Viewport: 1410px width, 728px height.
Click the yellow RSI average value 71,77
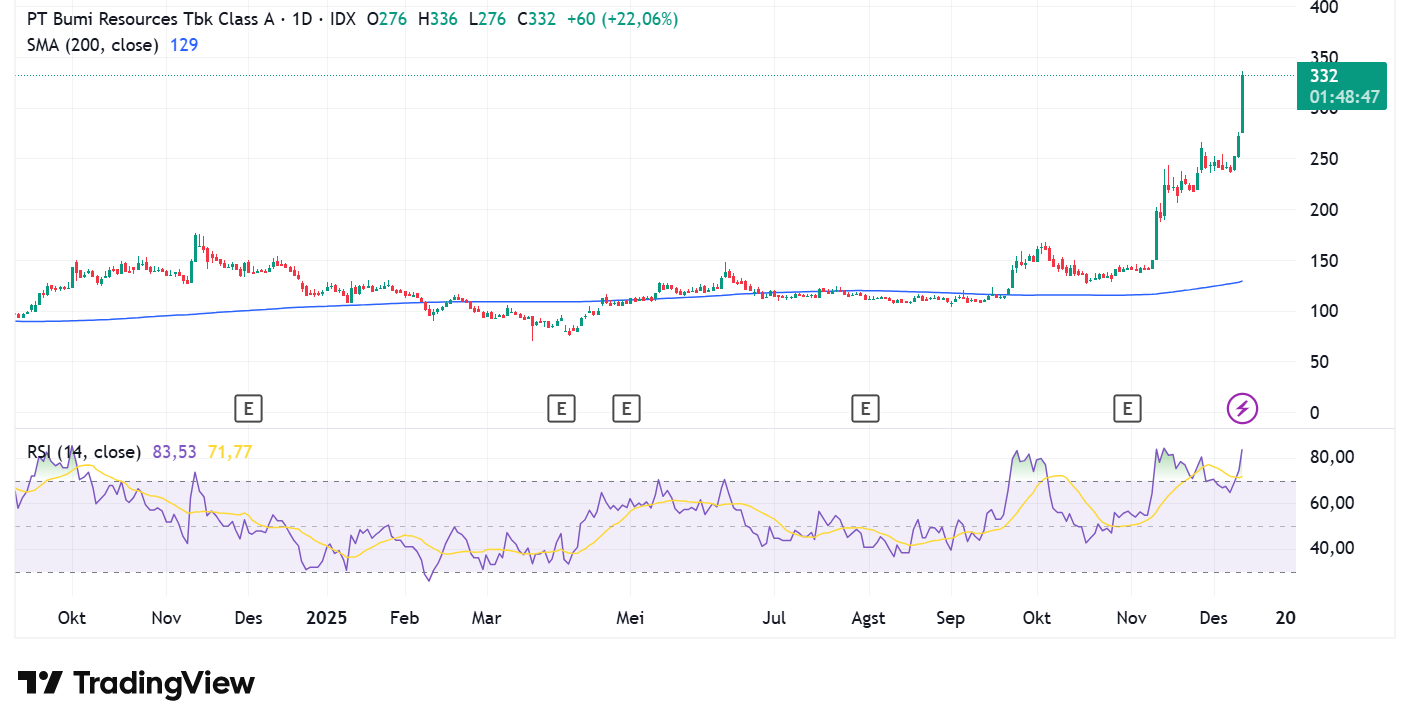(229, 452)
